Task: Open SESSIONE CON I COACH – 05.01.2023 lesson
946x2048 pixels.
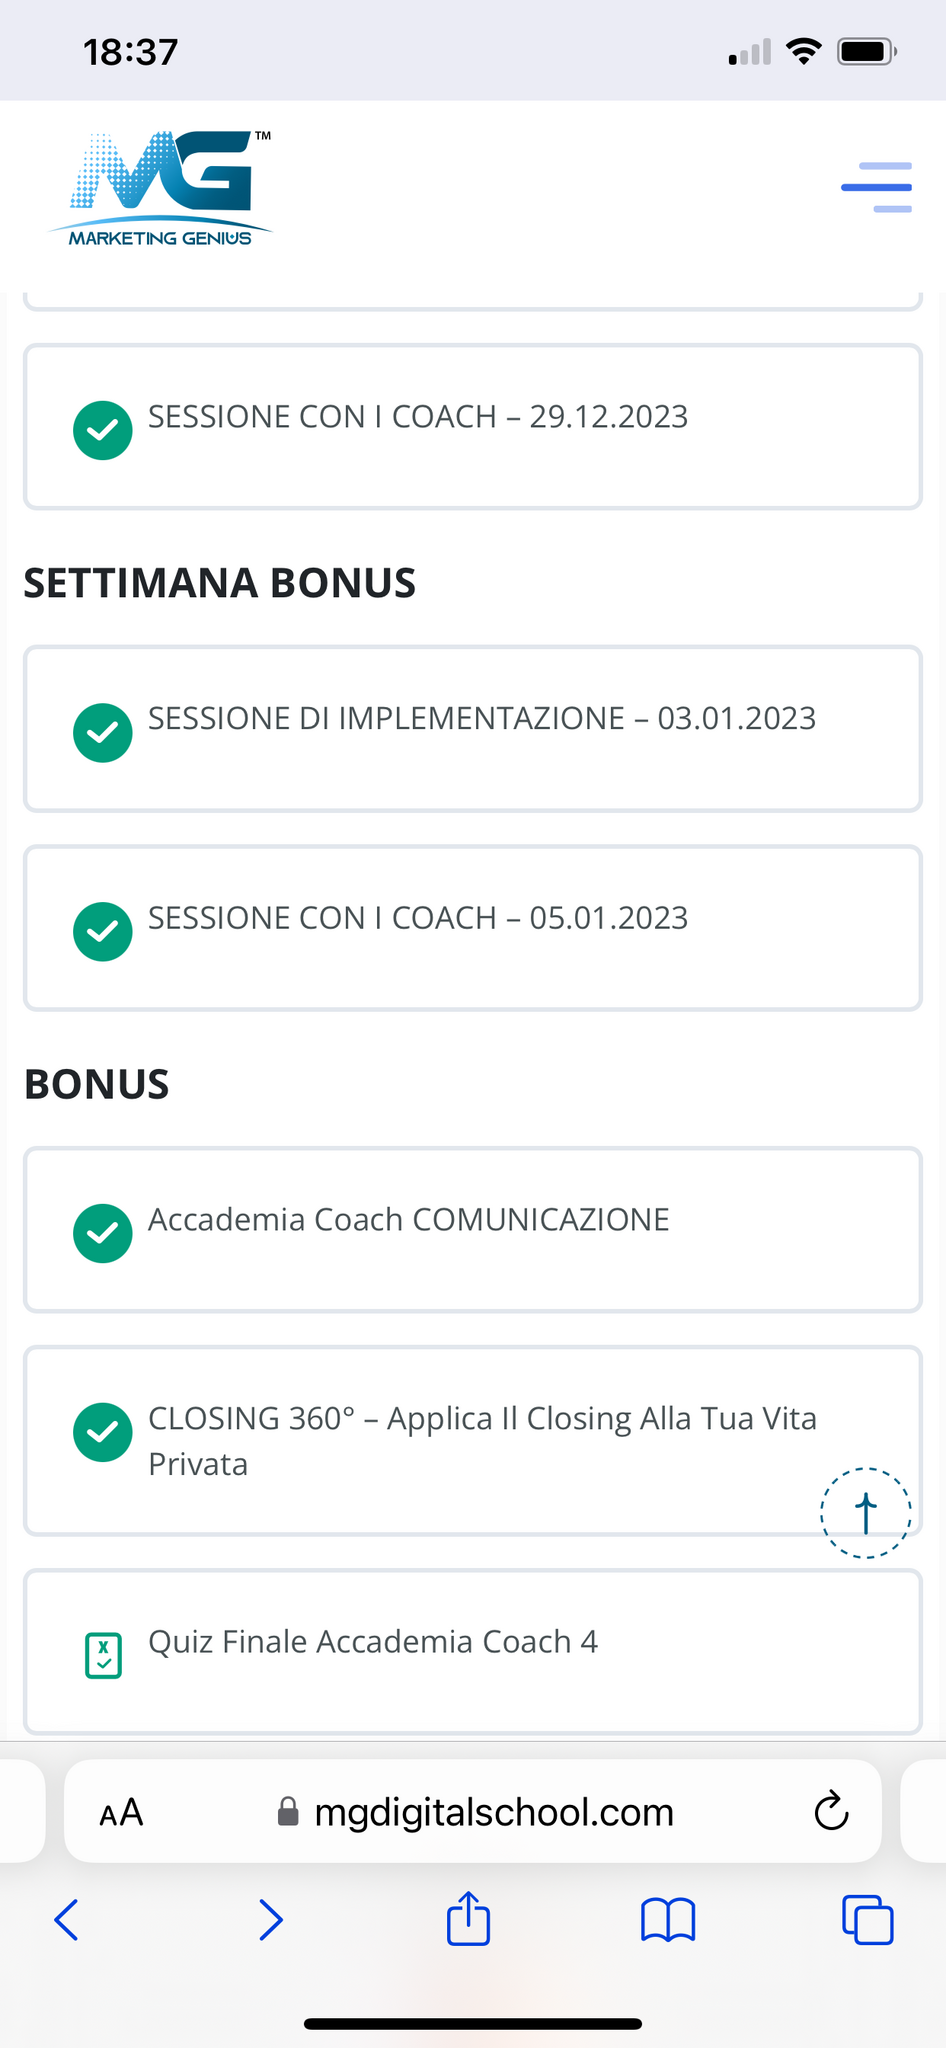Action: 418,918
